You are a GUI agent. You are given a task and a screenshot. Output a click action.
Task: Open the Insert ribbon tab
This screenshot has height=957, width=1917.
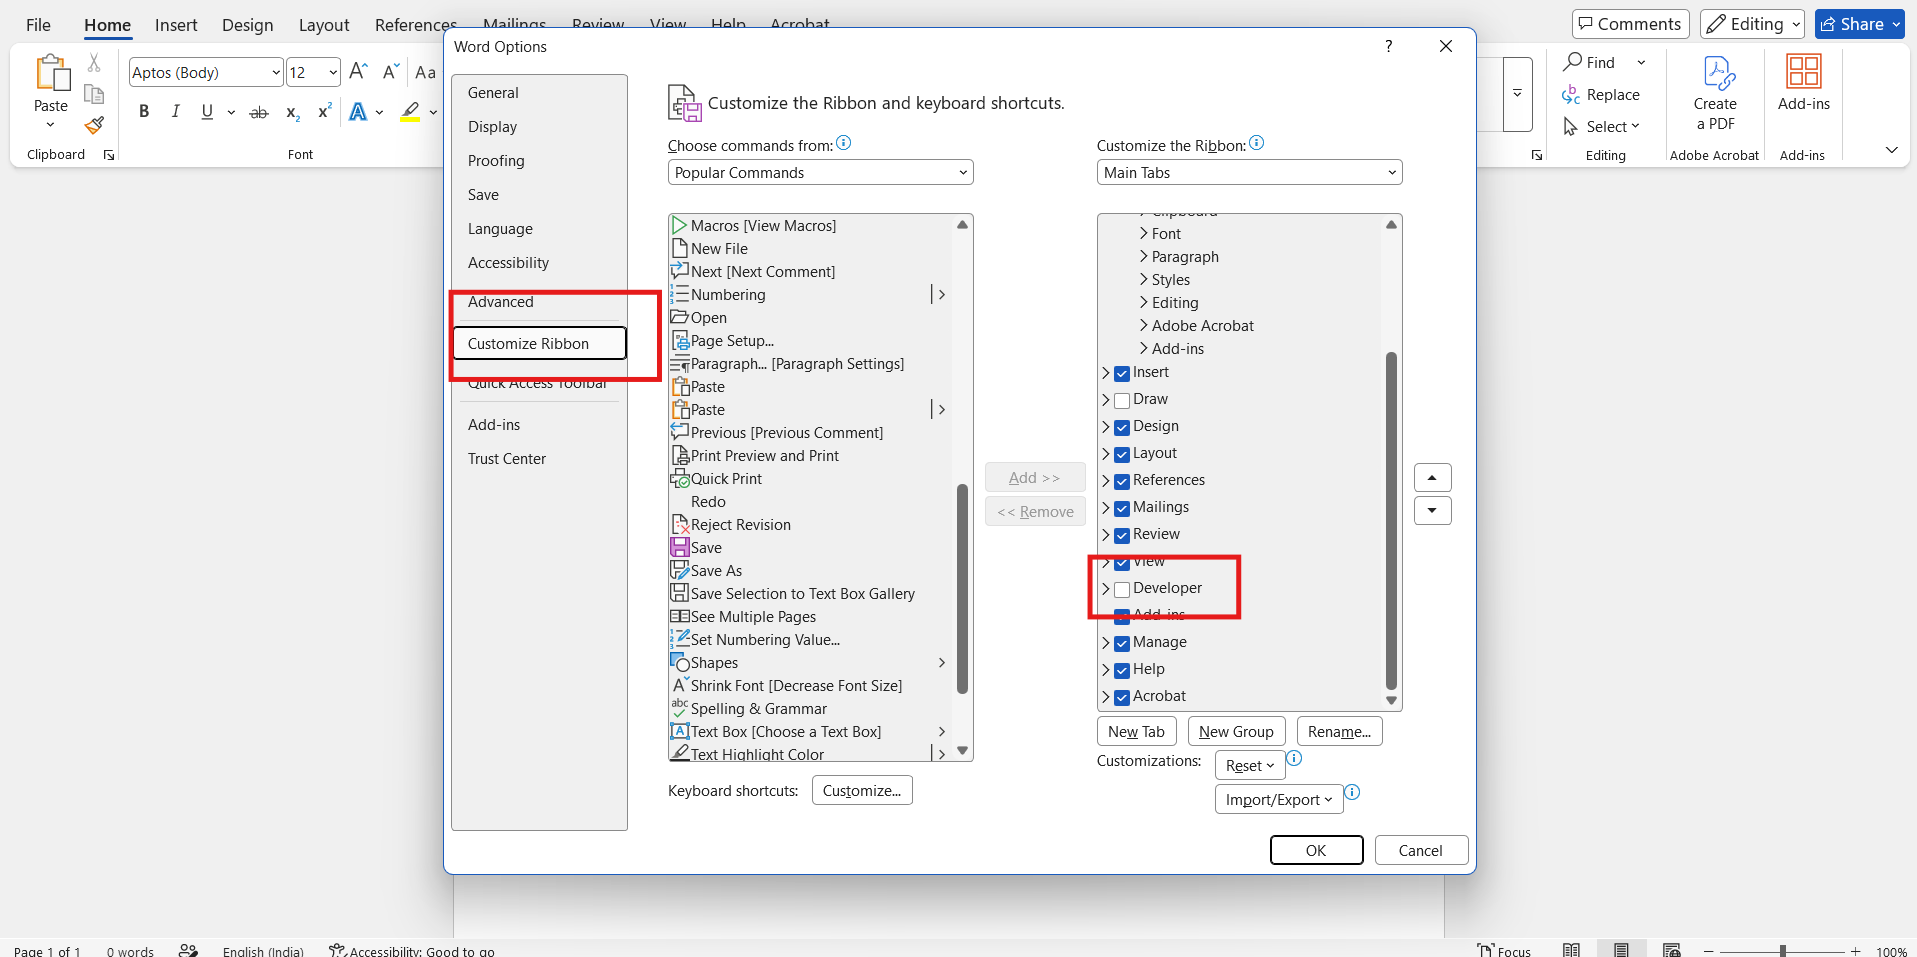[176, 25]
